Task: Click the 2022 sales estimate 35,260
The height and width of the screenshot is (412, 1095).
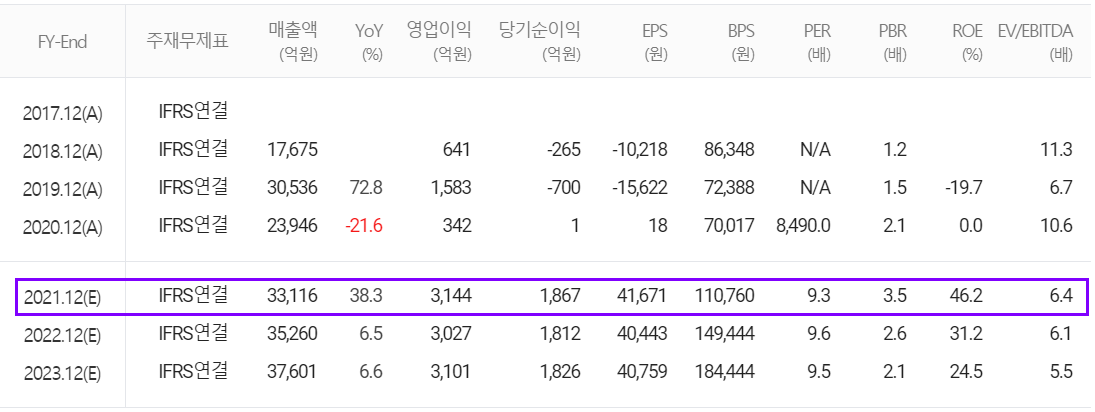Action: click(x=293, y=334)
